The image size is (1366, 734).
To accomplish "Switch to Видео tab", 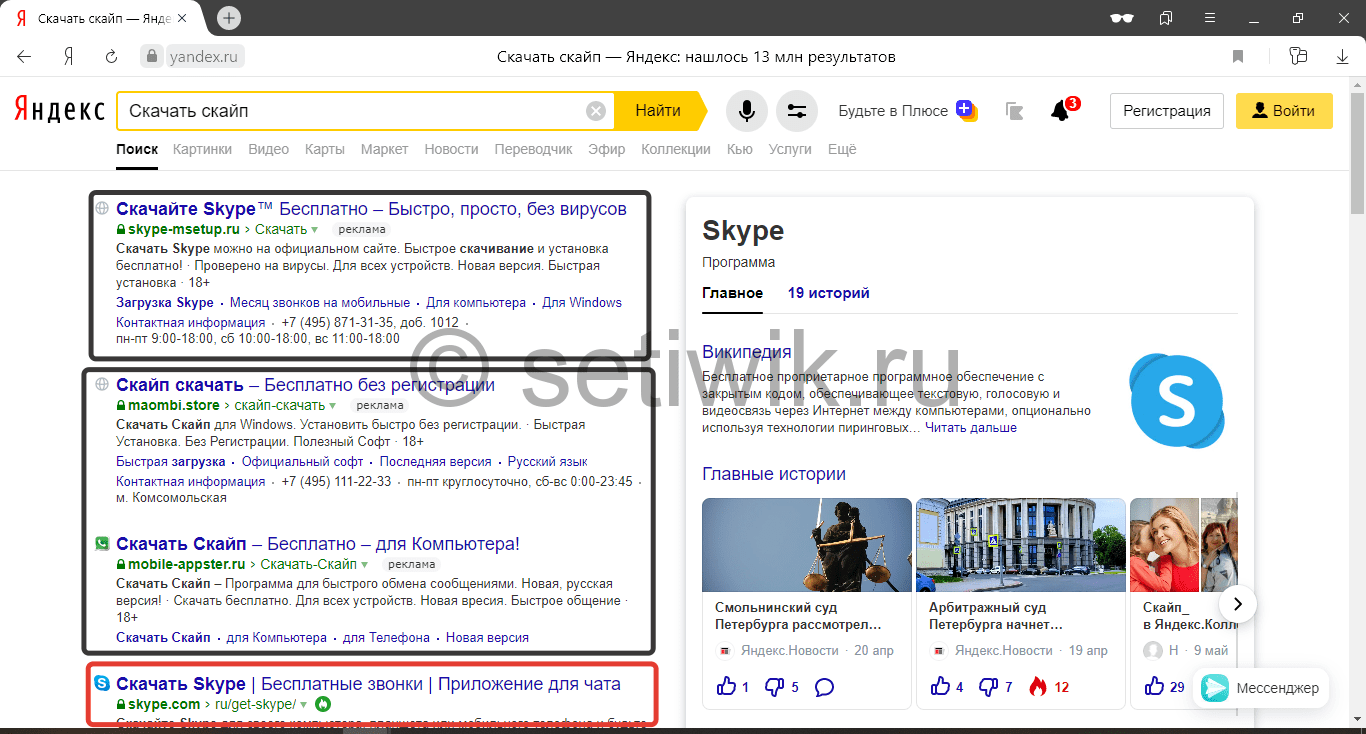I will pyautogui.click(x=268, y=149).
